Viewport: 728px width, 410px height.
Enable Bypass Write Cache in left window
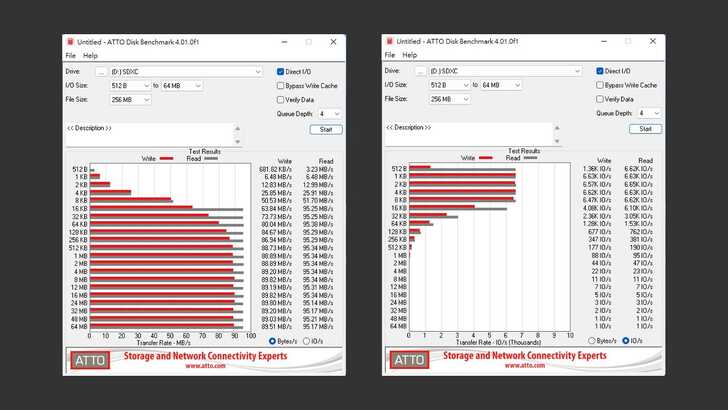tap(280, 86)
